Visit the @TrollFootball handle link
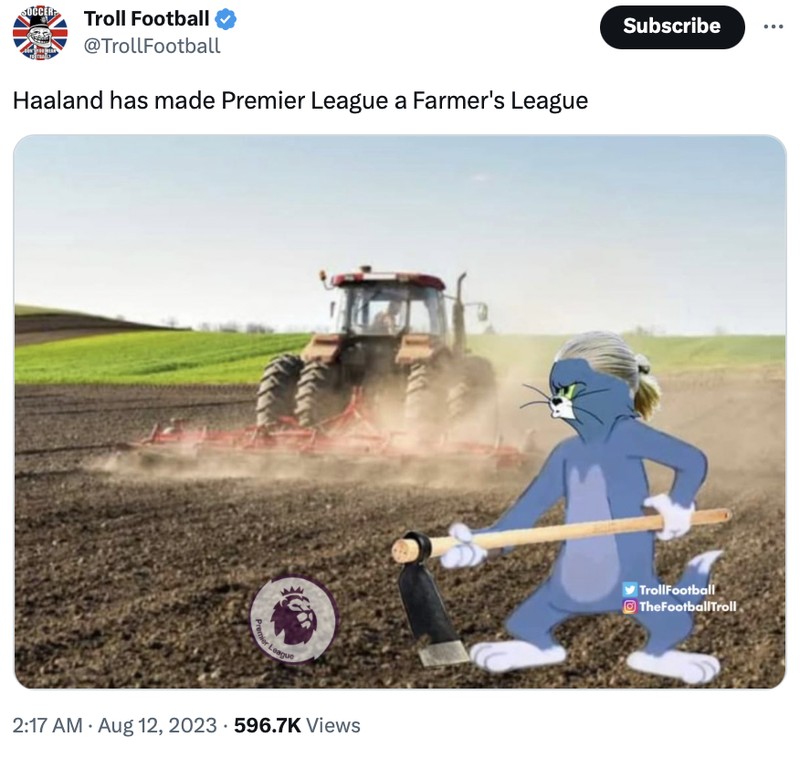The width and height of the screenshot is (800, 758). [152, 46]
